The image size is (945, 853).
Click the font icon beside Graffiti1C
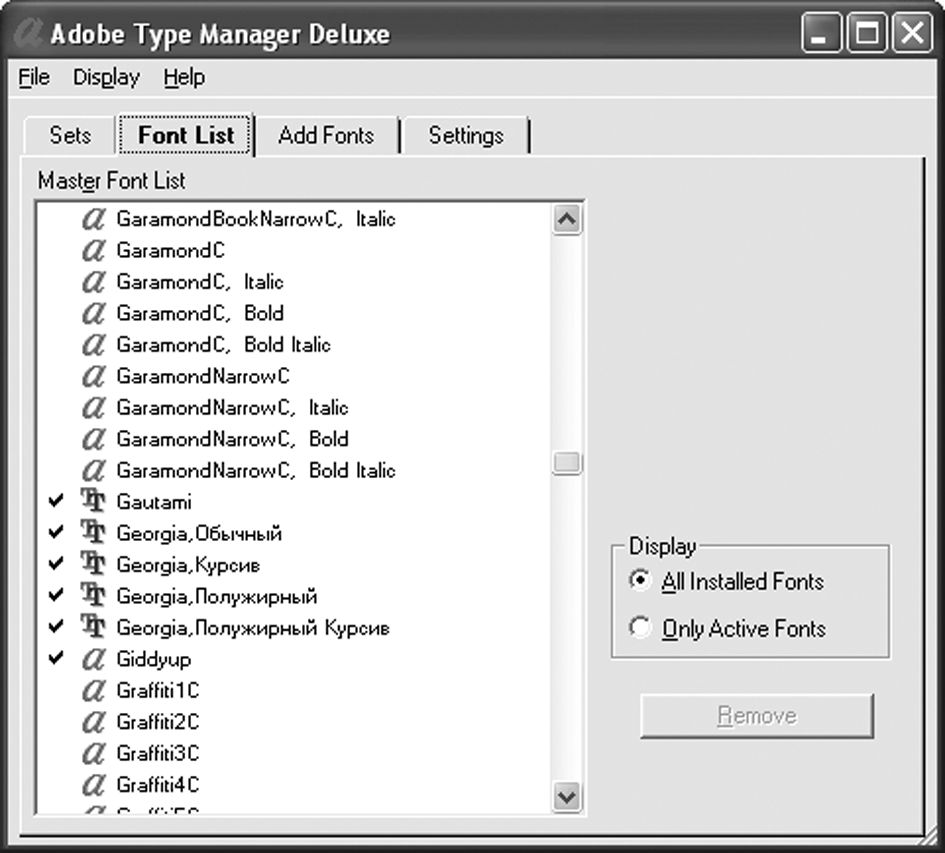(x=93, y=690)
